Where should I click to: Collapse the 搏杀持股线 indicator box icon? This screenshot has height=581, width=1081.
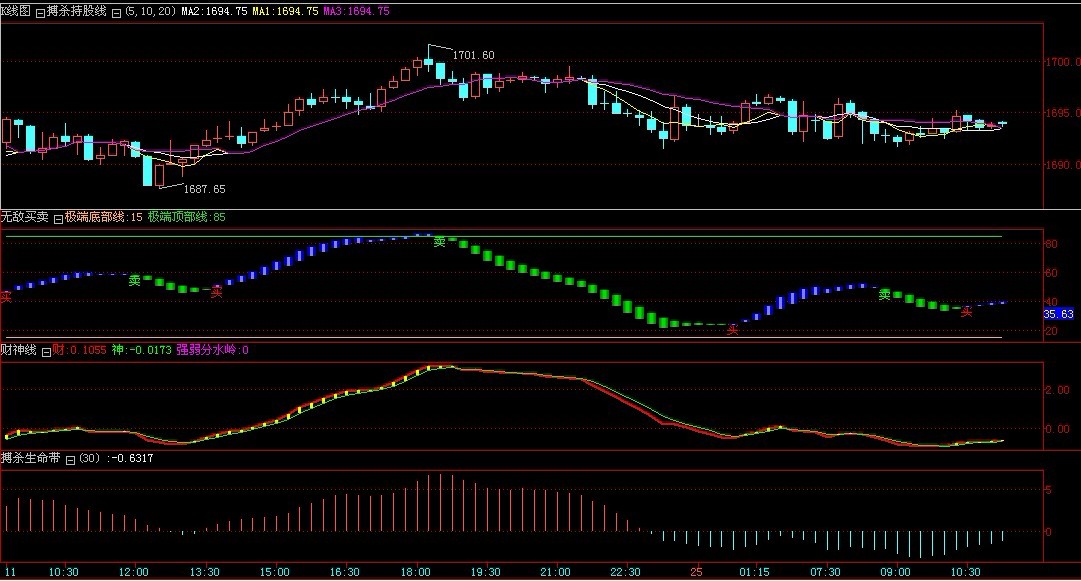[x=117, y=12]
